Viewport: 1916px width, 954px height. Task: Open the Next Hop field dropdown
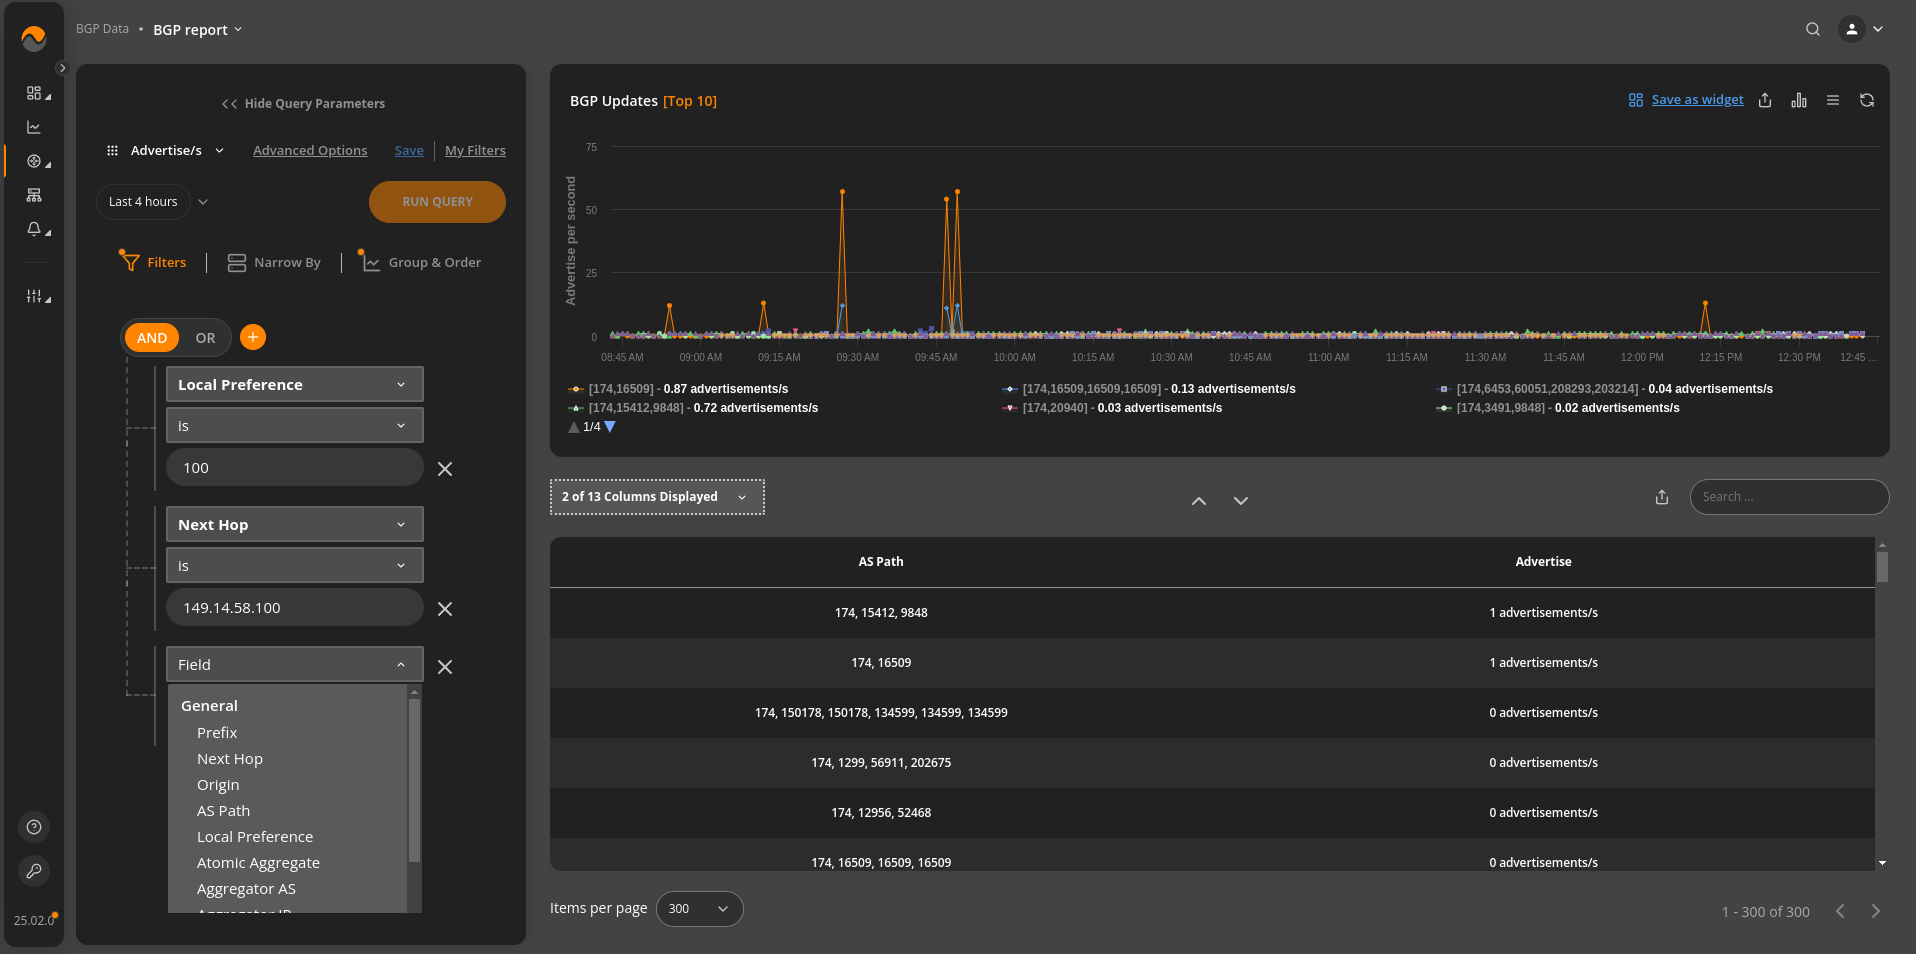(x=295, y=525)
